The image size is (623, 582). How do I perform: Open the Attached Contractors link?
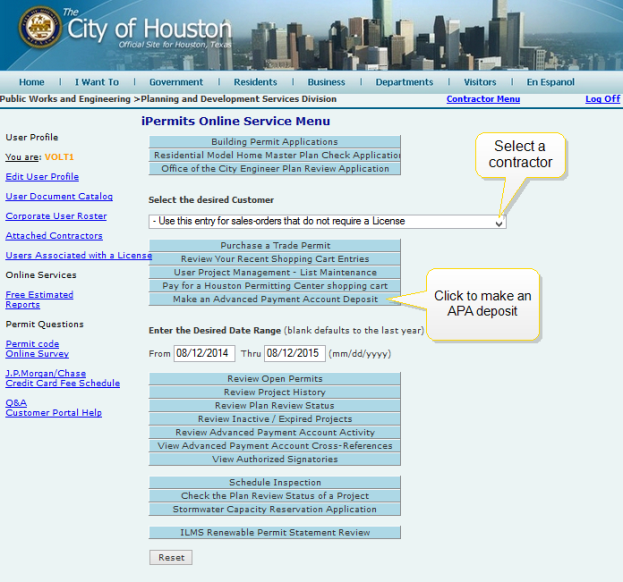coord(54,236)
